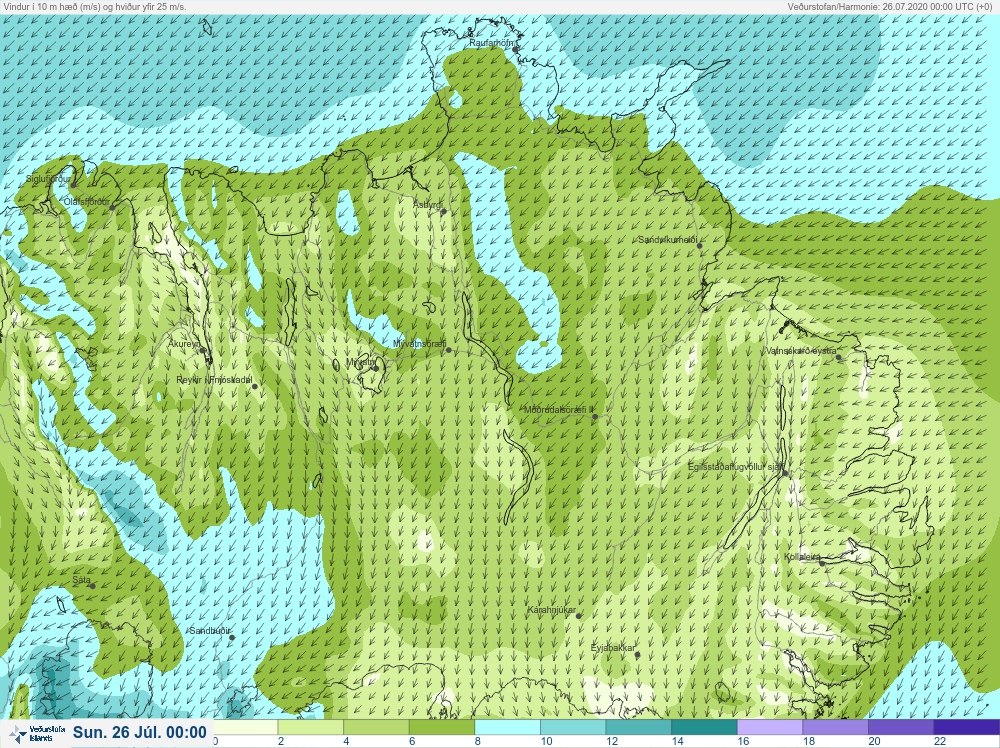Viewport: 1000px width, 748px height.
Task: Click the Kollaleira station label
Action: pyautogui.click(x=802, y=557)
